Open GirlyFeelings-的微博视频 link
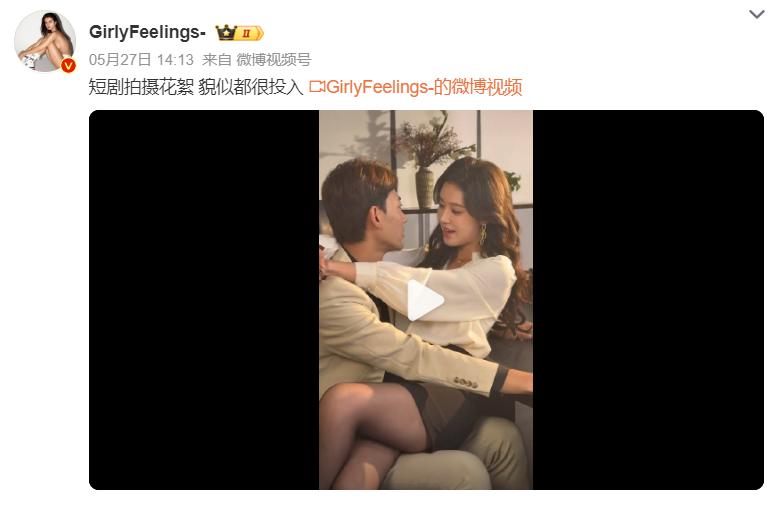Viewport: 777px width, 505px height. point(424,87)
